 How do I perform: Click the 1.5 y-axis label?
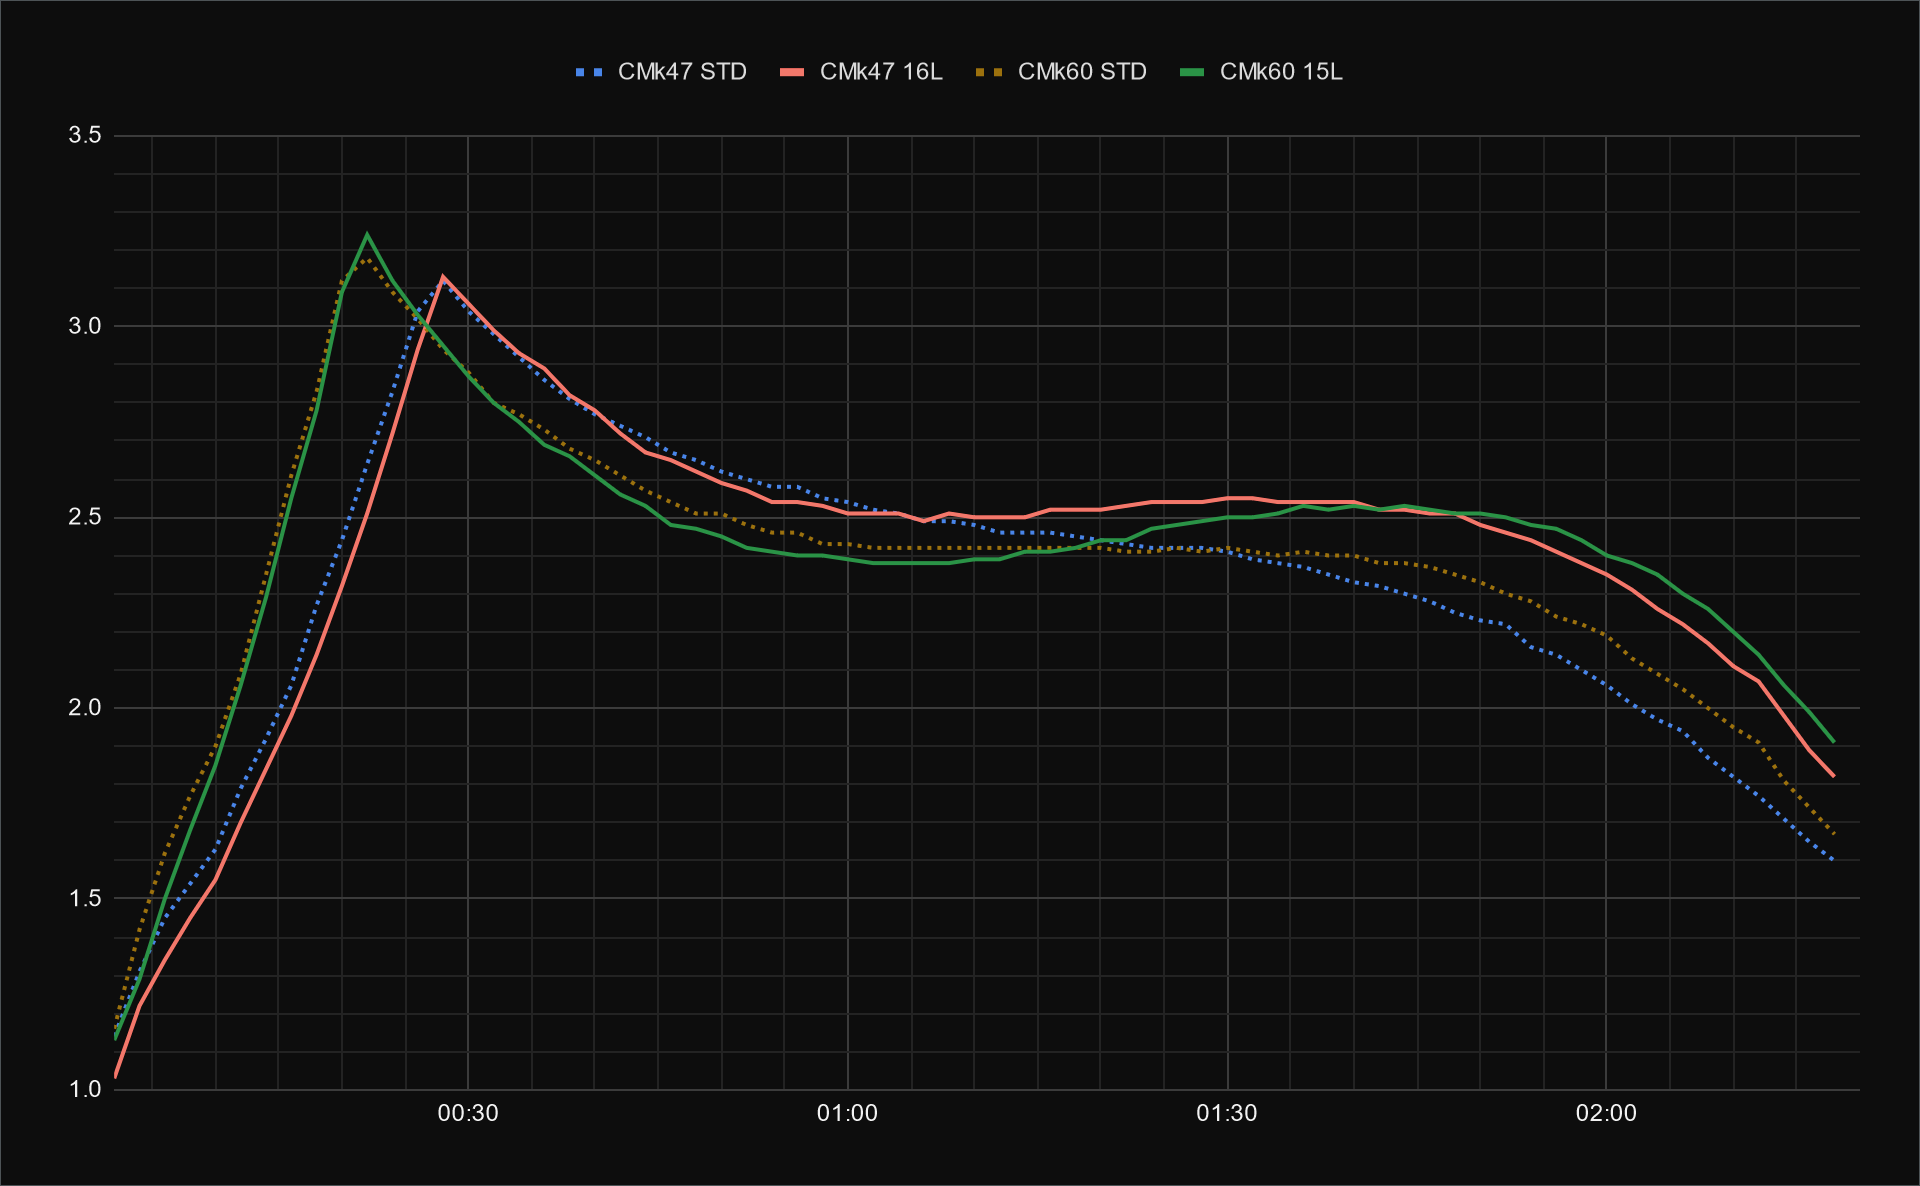coord(85,898)
